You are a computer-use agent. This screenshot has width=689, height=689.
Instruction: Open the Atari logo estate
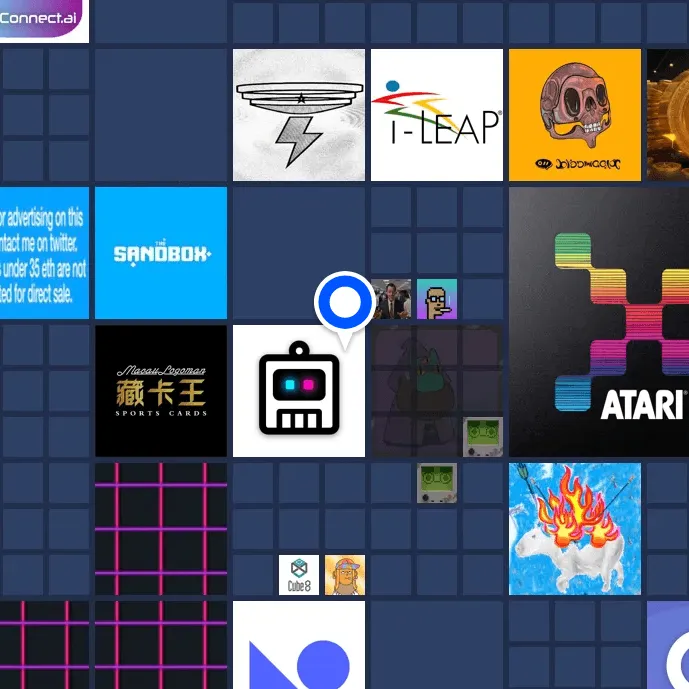pyautogui.click(x=599, y=322)
